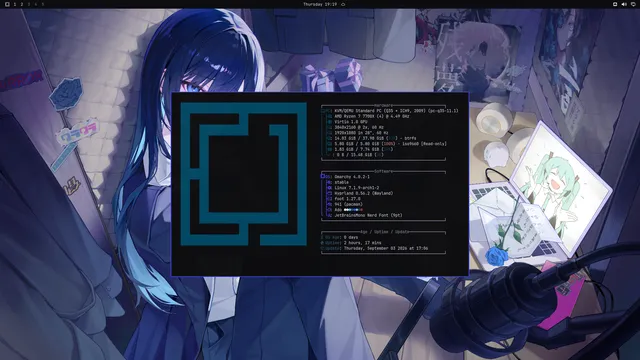The width and height of the screenshot is (640, 360).
Task: Open the tray icon left of the volume icon
Action: [x=615, y=4]
